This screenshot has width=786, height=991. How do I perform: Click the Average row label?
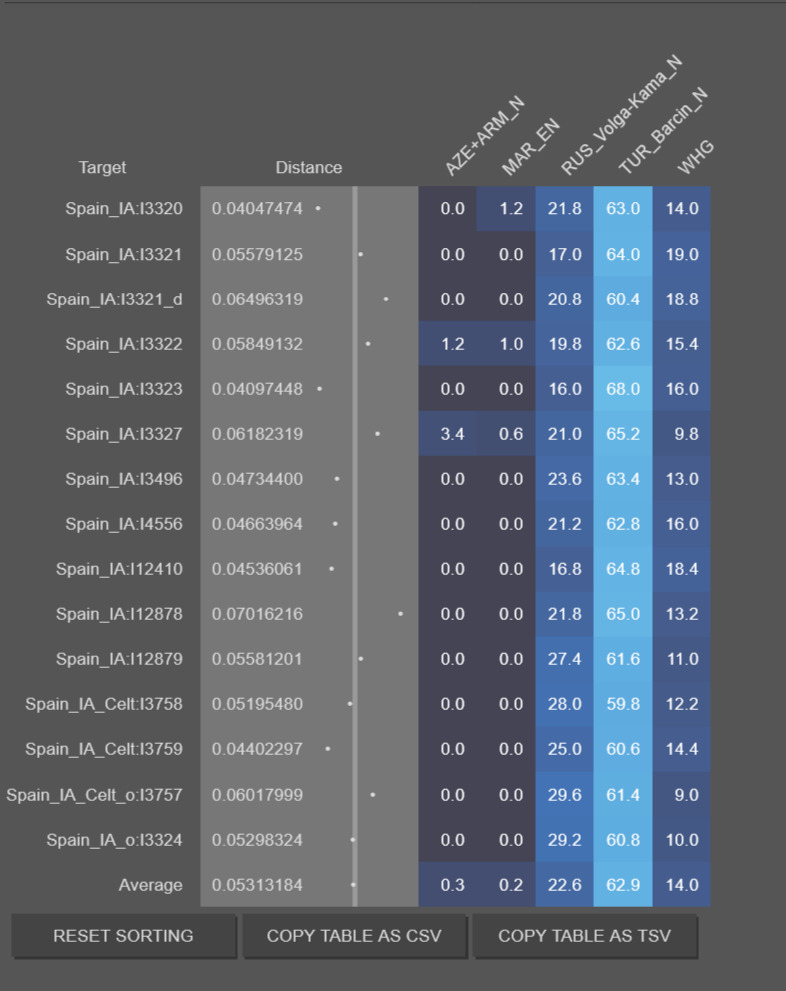point(150,885)
